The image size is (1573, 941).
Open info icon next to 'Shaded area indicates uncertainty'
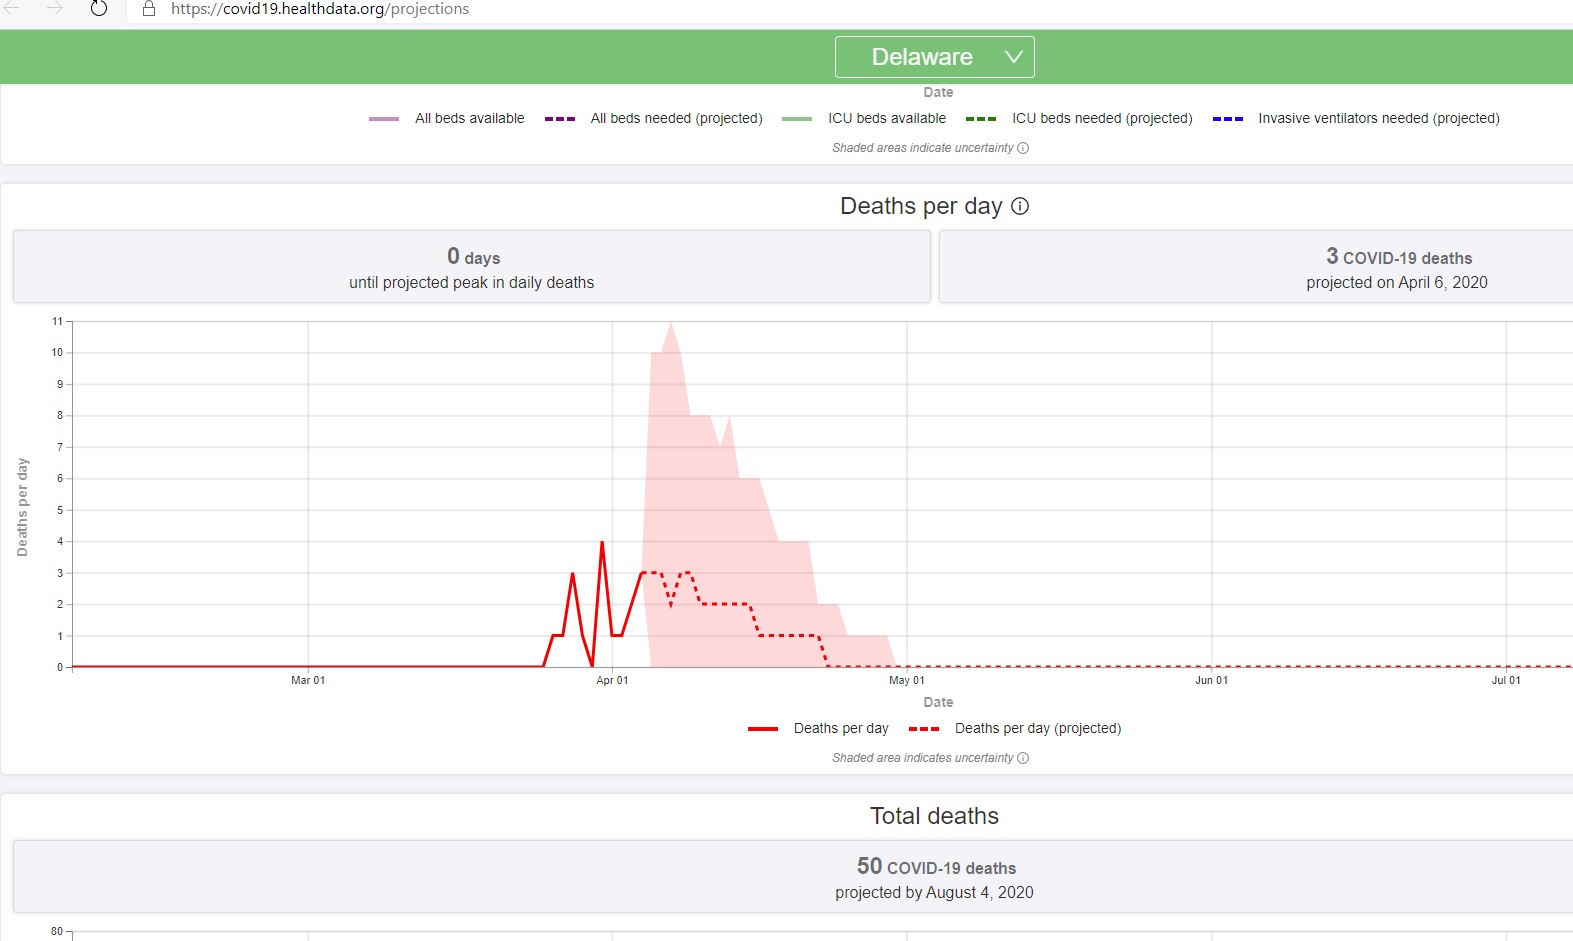pyautogui.click(x=1023, y=758)
